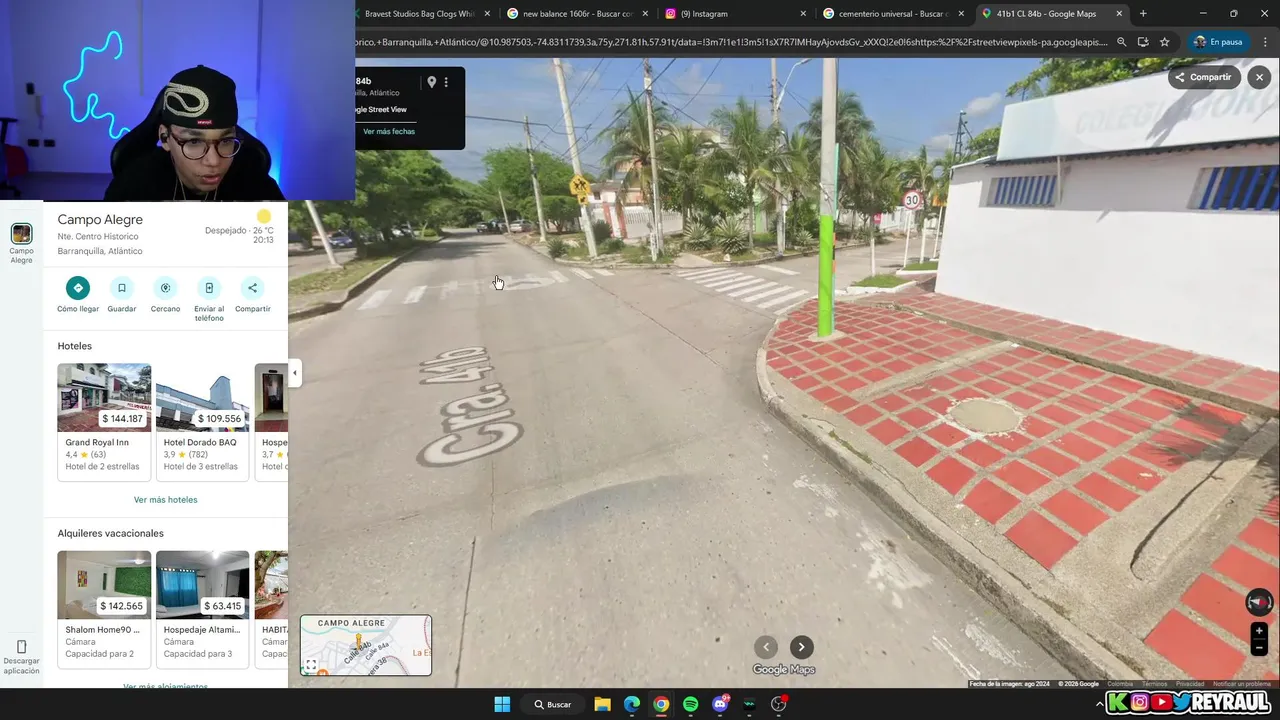Viewport: 1280px width, 720px height.
Task: Open the Grand Royal Inn hotel card
Action: (x=104, y=421)
